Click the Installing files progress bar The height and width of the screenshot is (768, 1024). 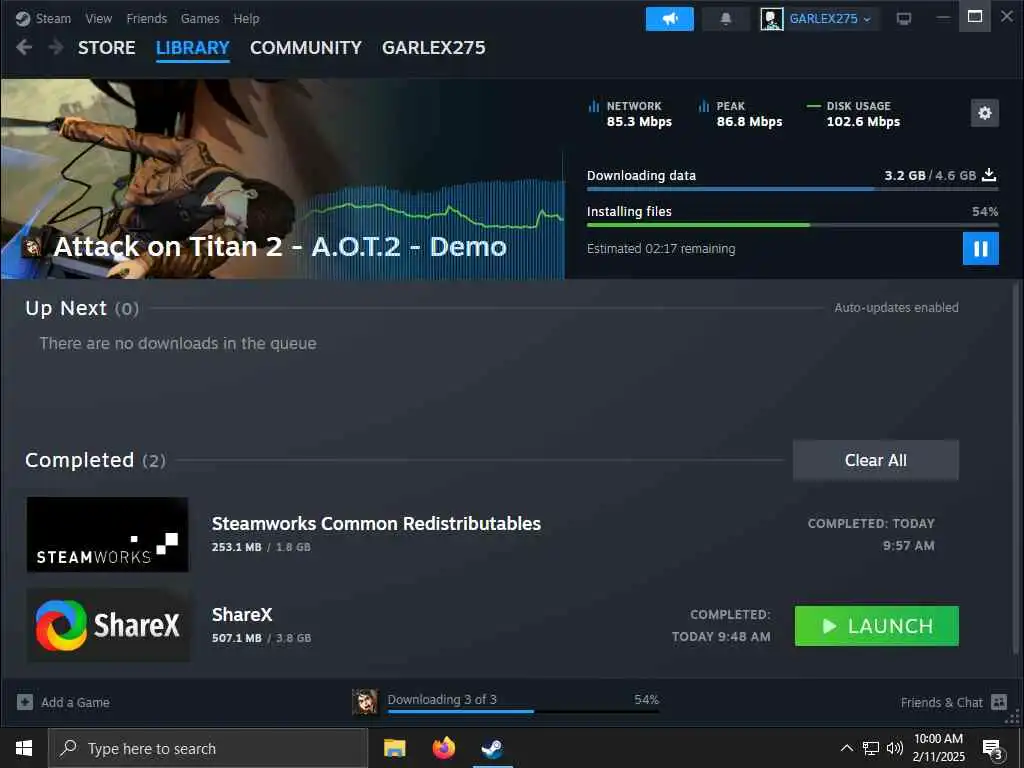coord(792,225)
